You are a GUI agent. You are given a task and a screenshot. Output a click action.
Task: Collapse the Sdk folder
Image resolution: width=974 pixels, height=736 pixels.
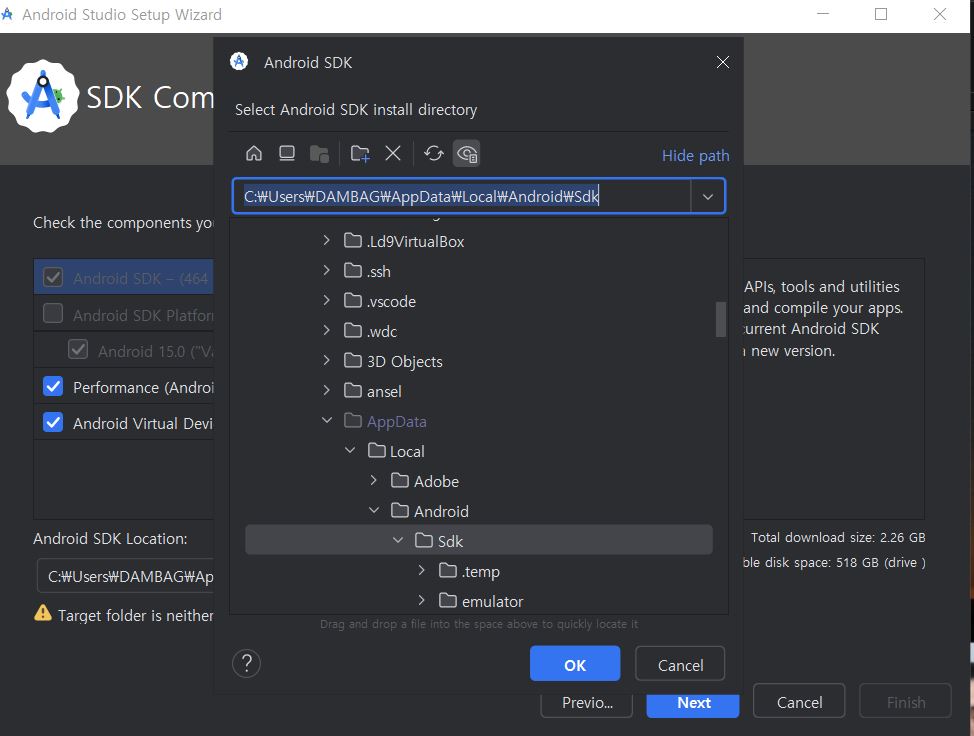[x=398, y=540]
